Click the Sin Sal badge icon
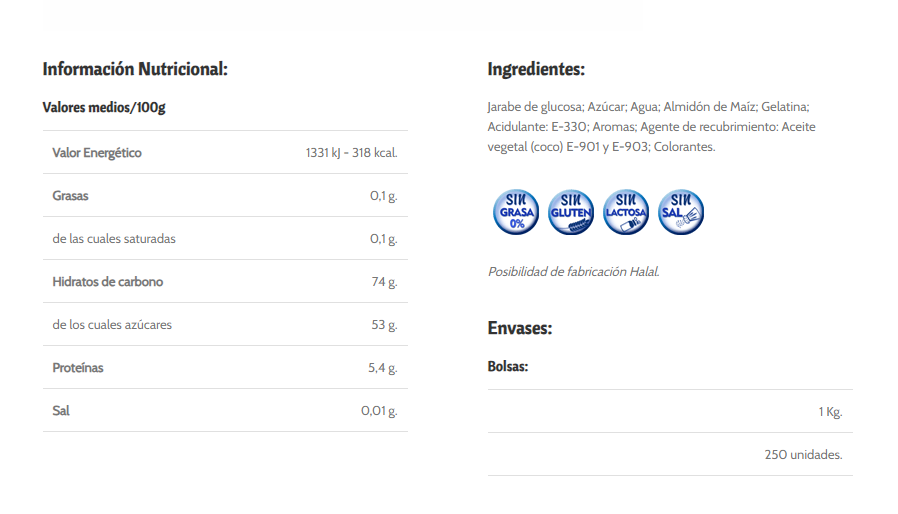Image resolution: width=898 pixels, height=514 pixels. pos(681,212)
